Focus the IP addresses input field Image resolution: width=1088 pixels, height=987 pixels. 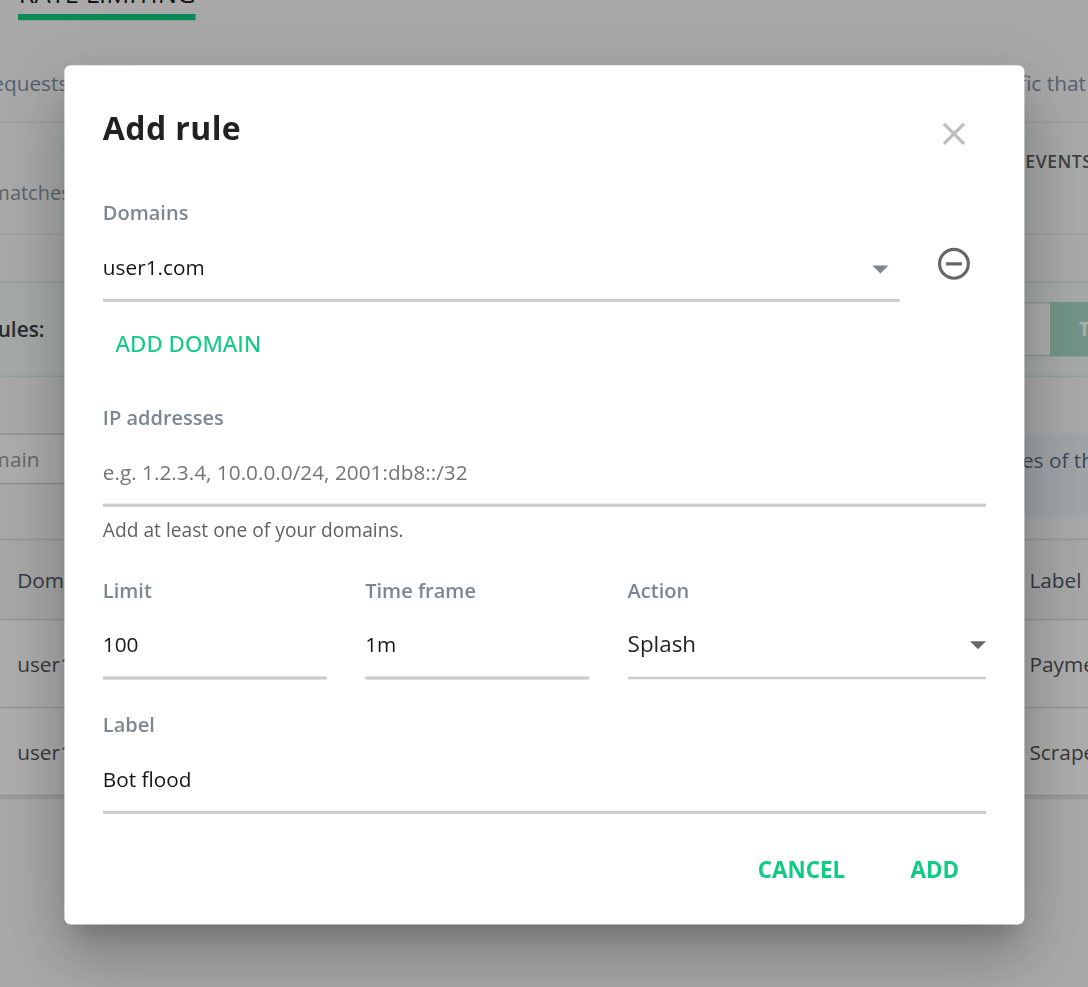coord(544,473)
